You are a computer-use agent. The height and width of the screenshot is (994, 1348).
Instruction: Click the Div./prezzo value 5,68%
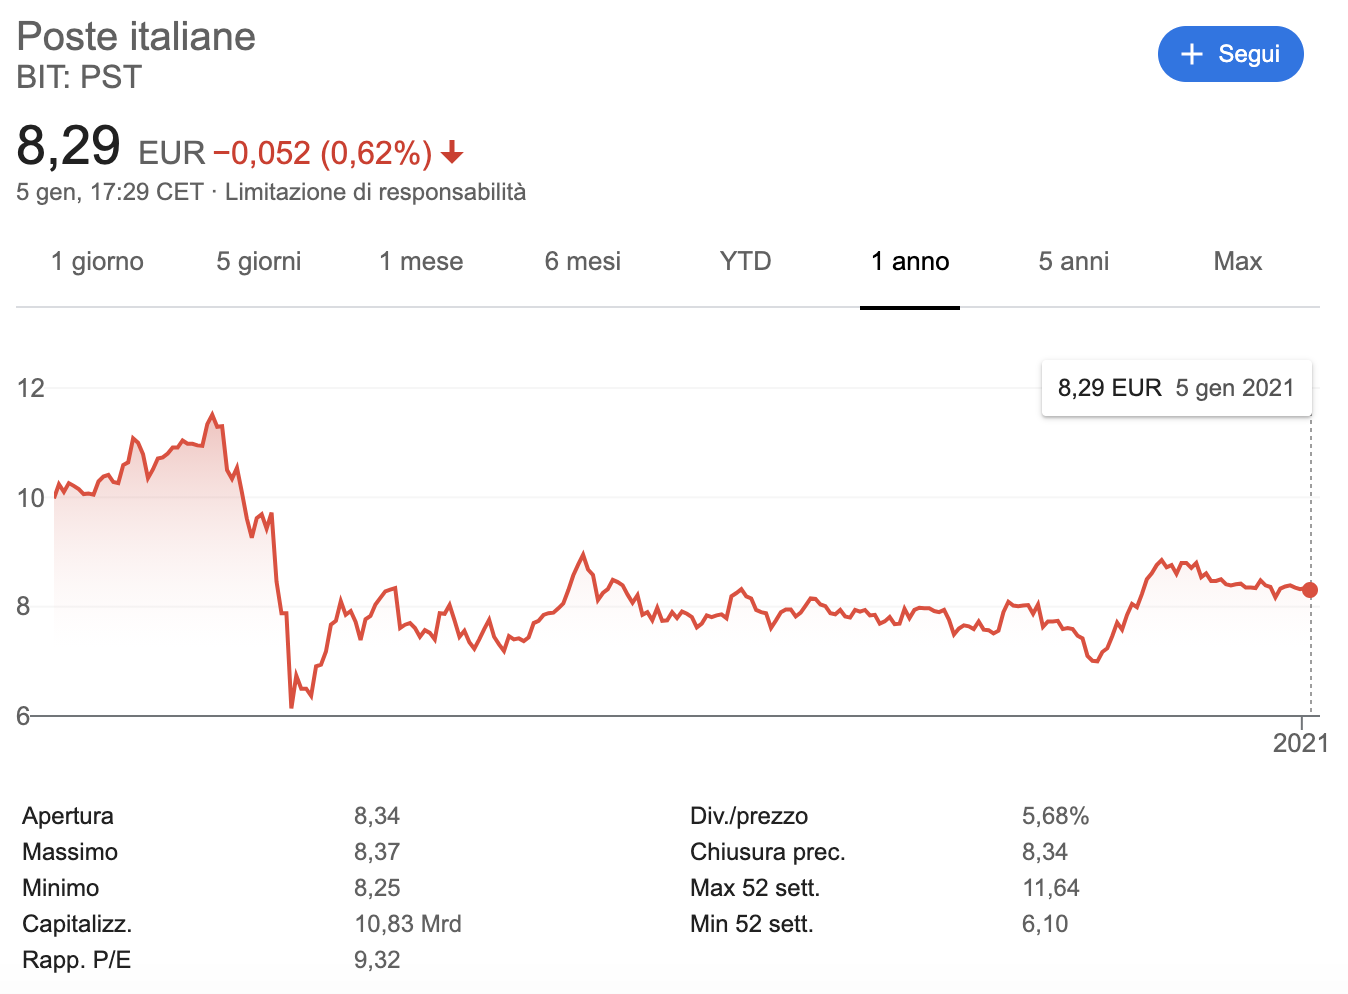1055,816
